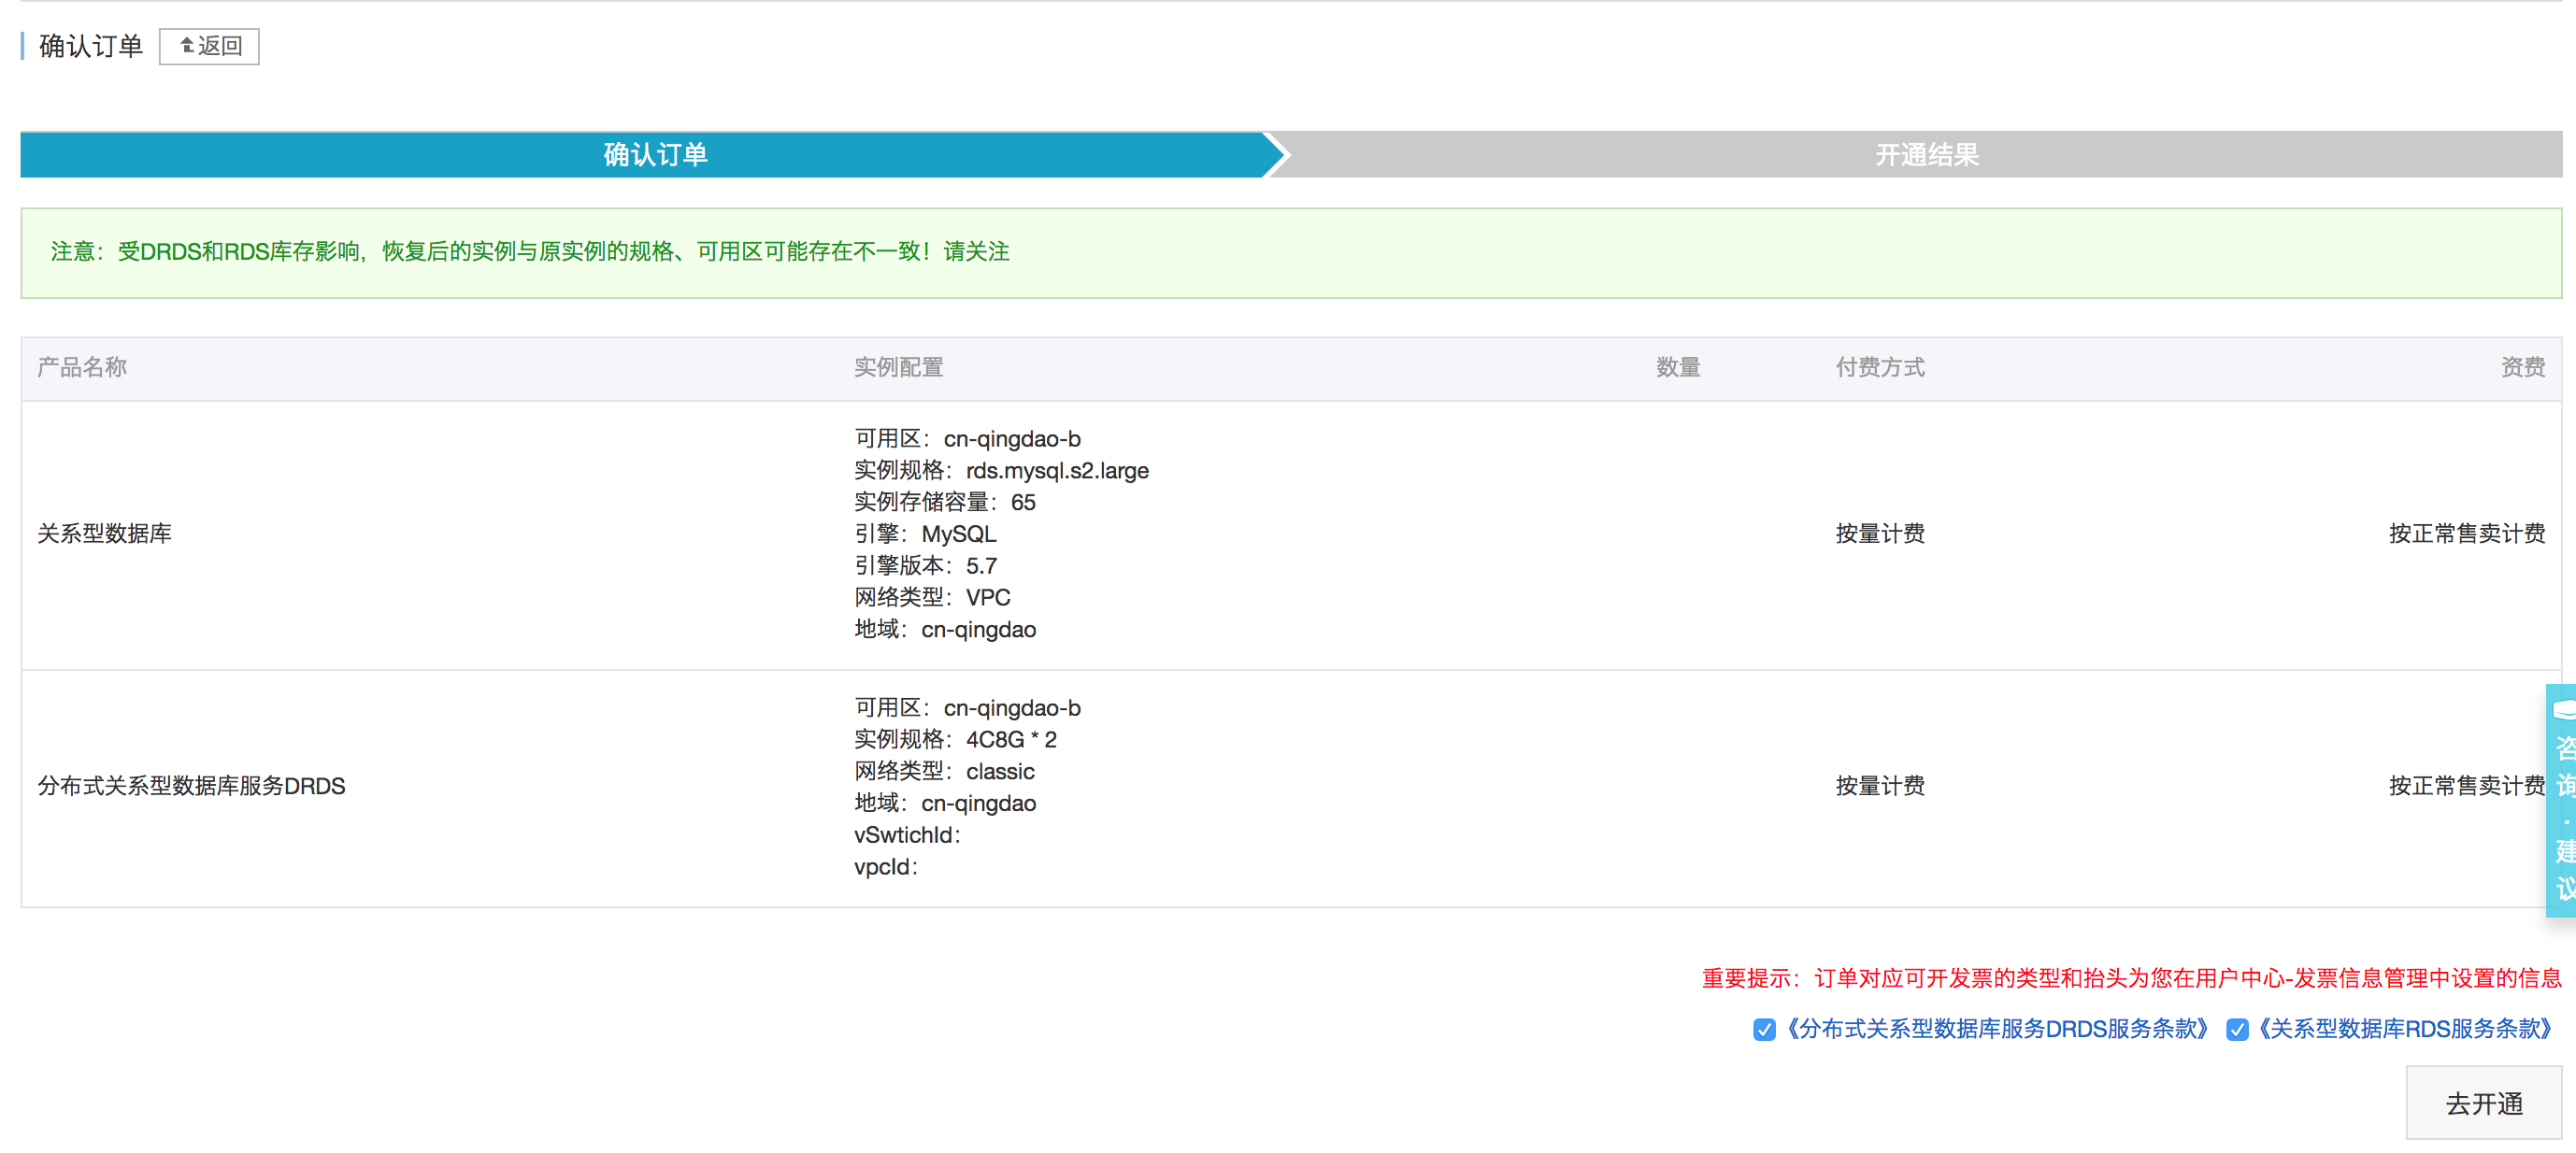Open the 咨询·建议 side panel
The height and width of the screenshot is (1153, 2576).
coord(2562,800)
